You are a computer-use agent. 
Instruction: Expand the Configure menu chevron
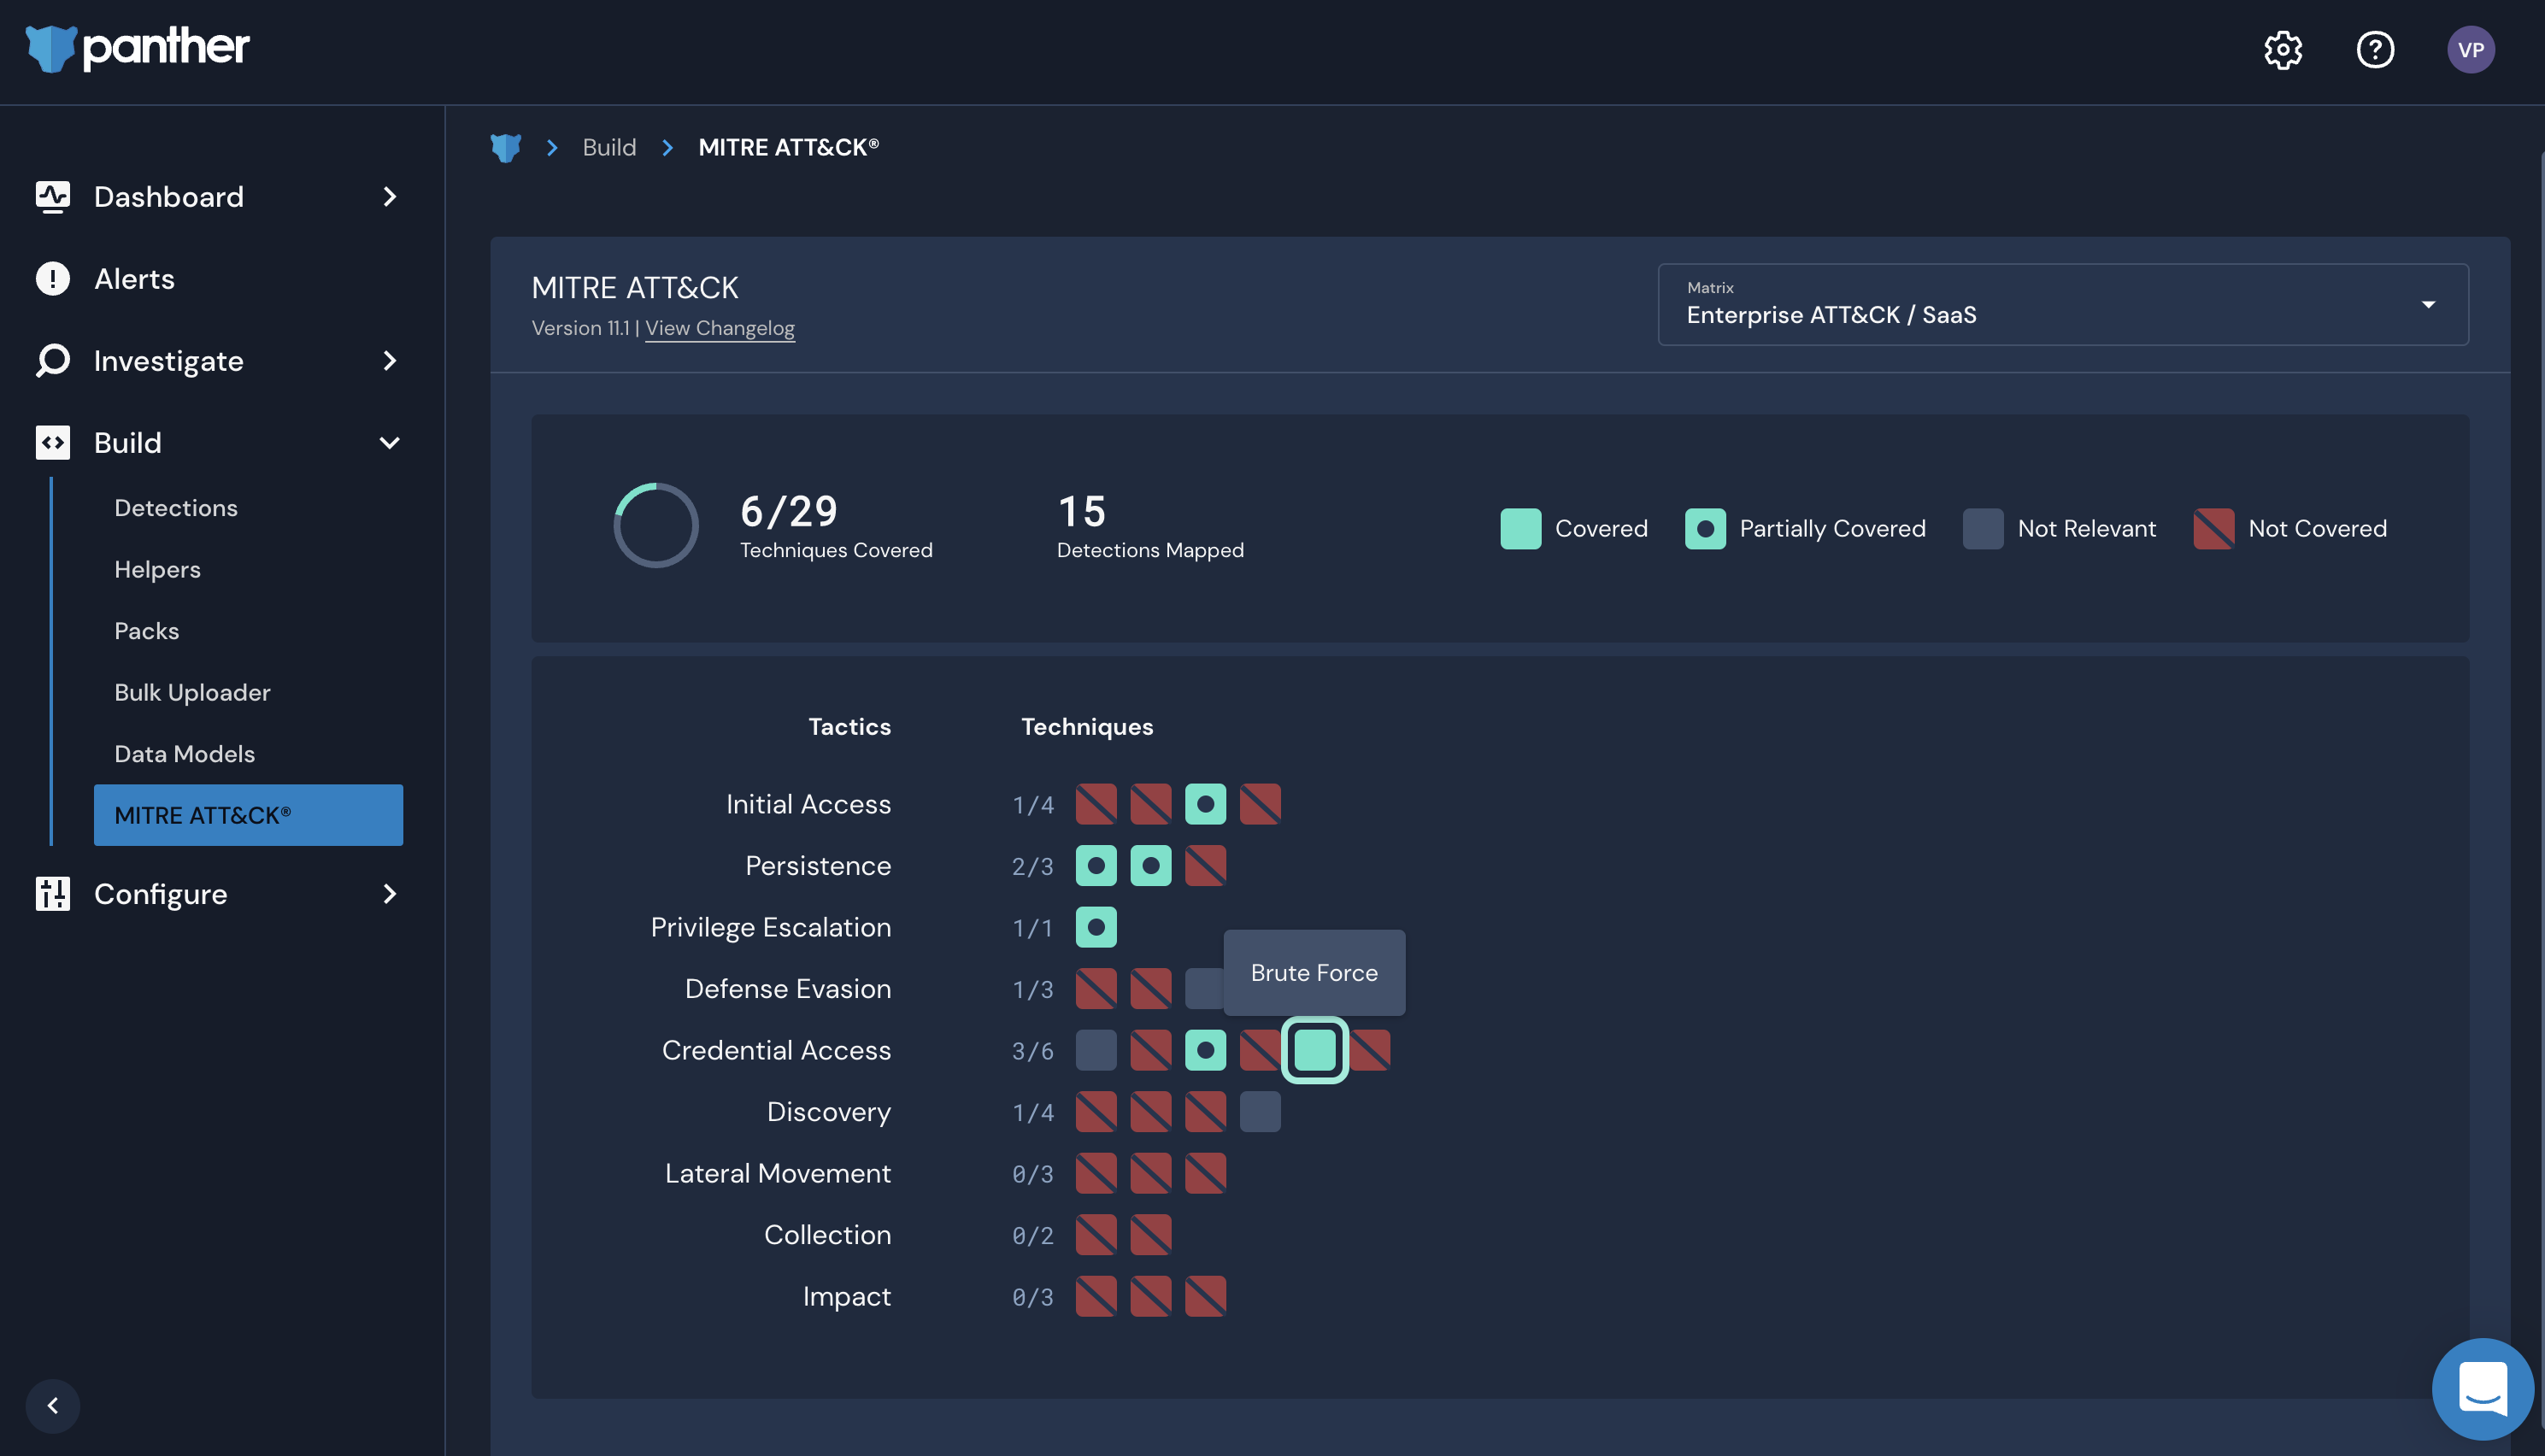coord(390,894)
